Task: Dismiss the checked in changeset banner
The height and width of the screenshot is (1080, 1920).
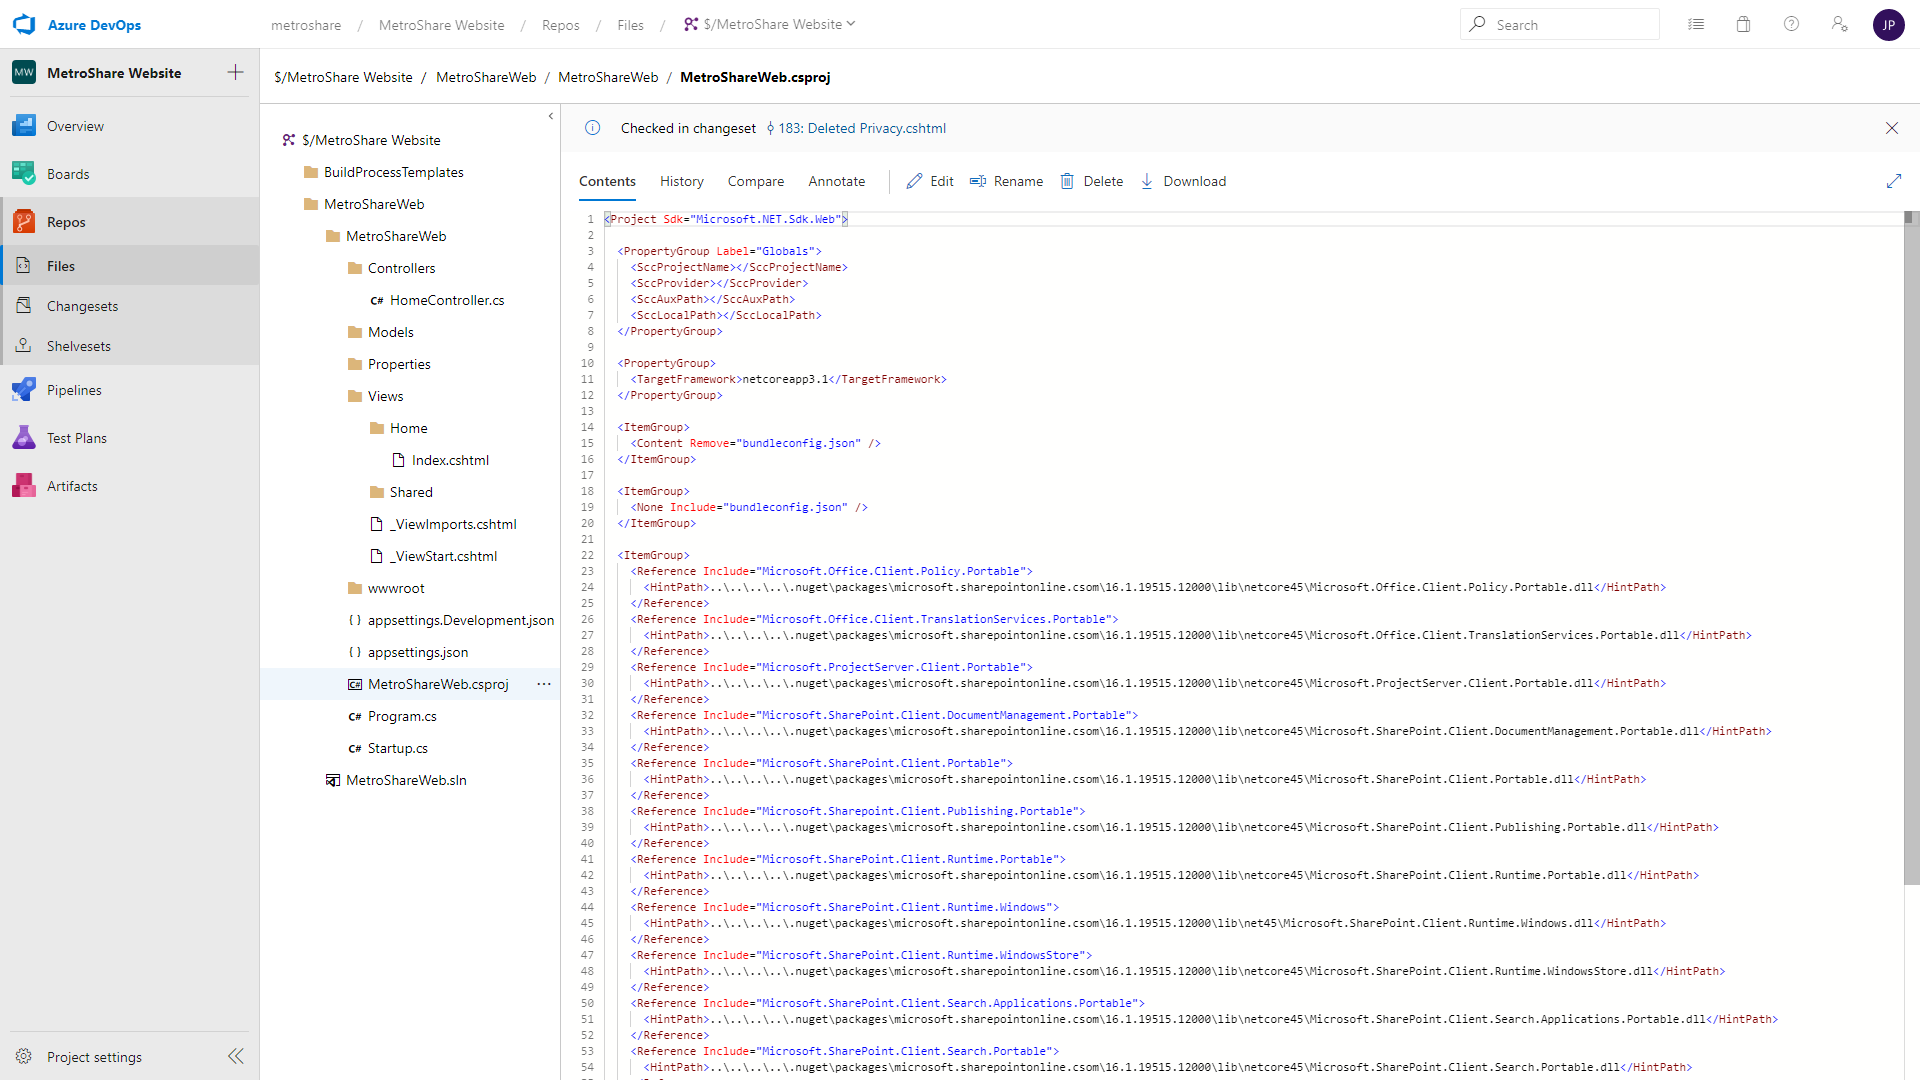Action: click(x=1892, y=128)
